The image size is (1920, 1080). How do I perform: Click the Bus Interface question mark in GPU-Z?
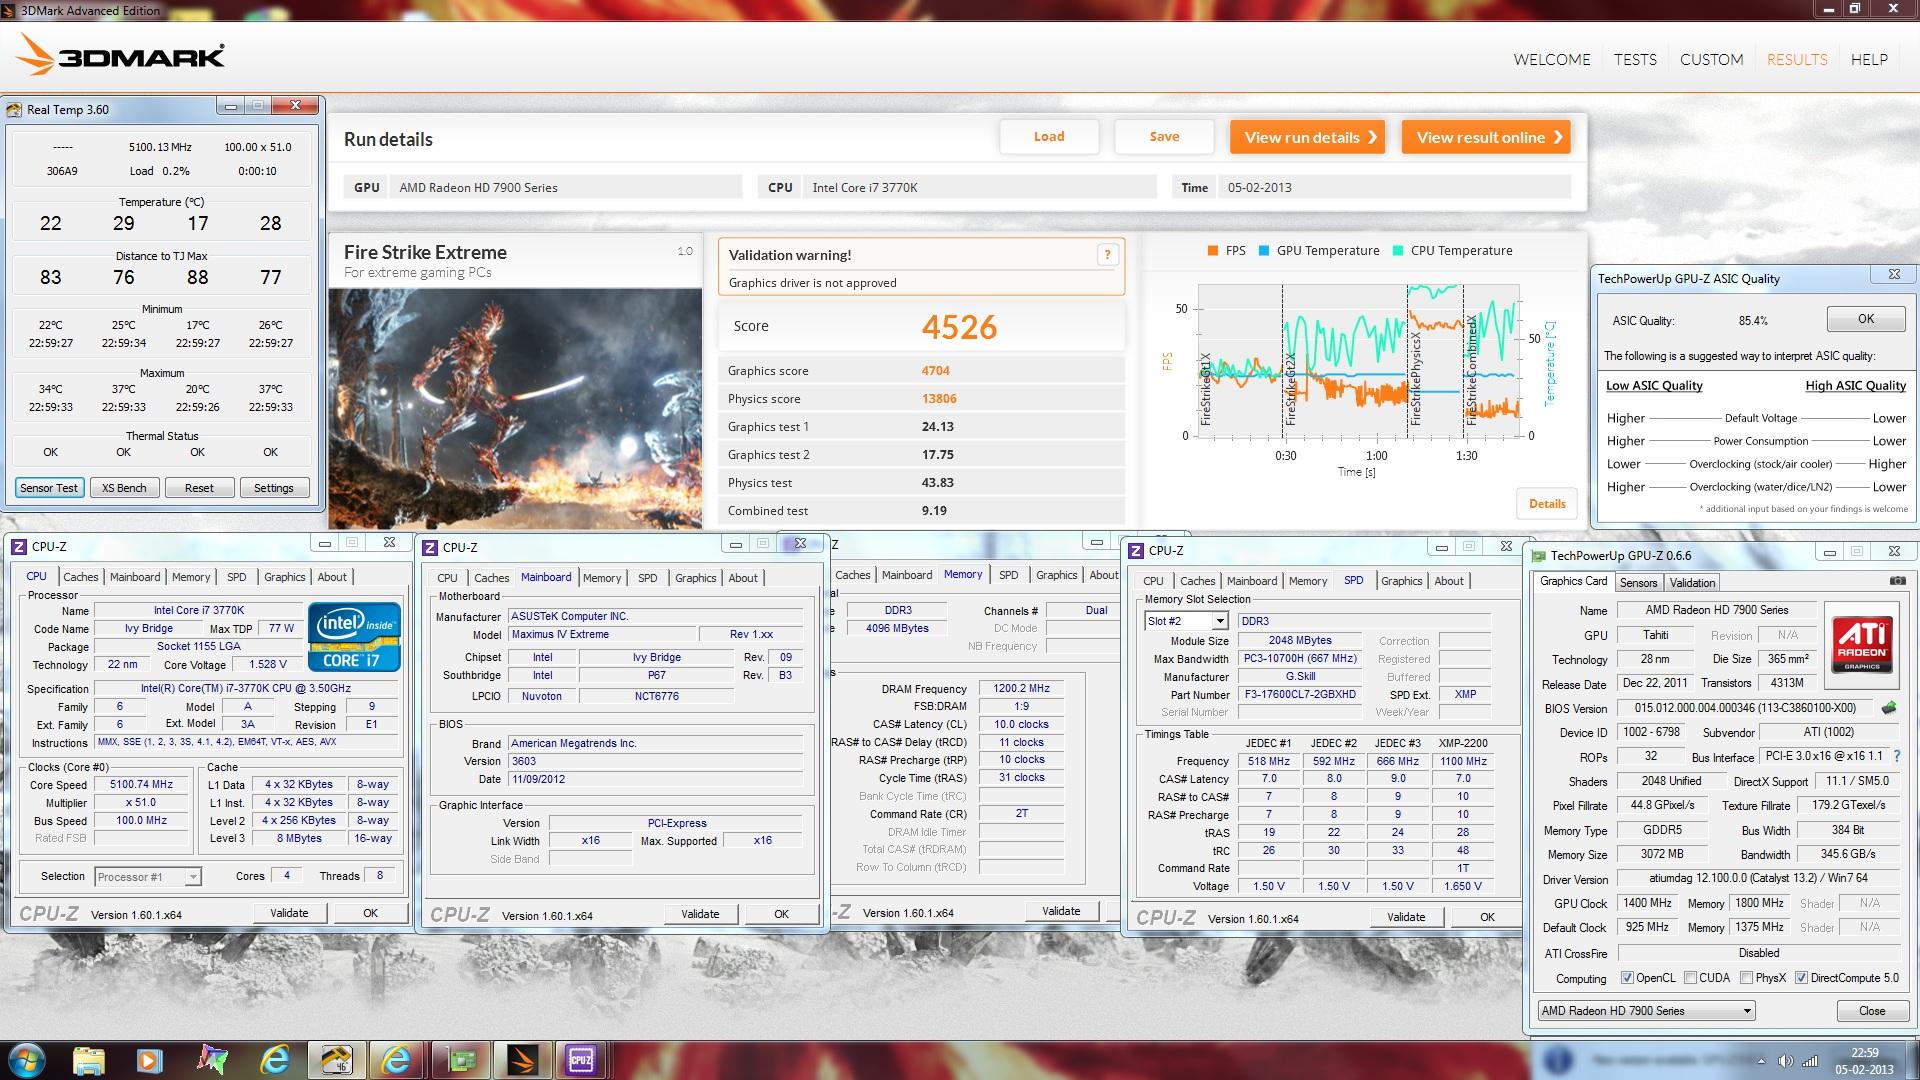click(1897, 757)
